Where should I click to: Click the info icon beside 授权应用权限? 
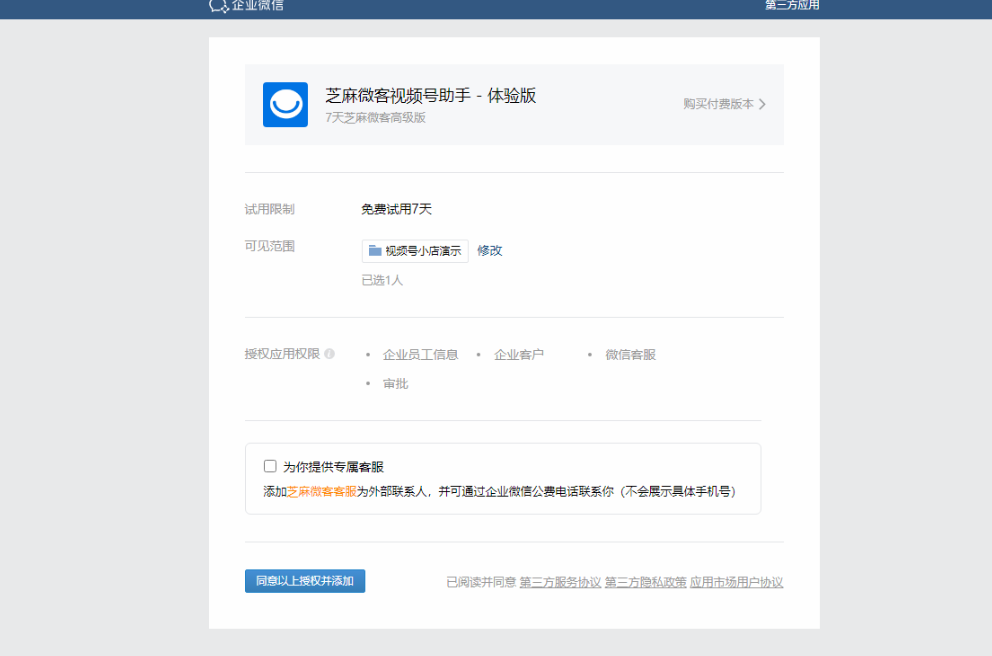pos(330,354)
